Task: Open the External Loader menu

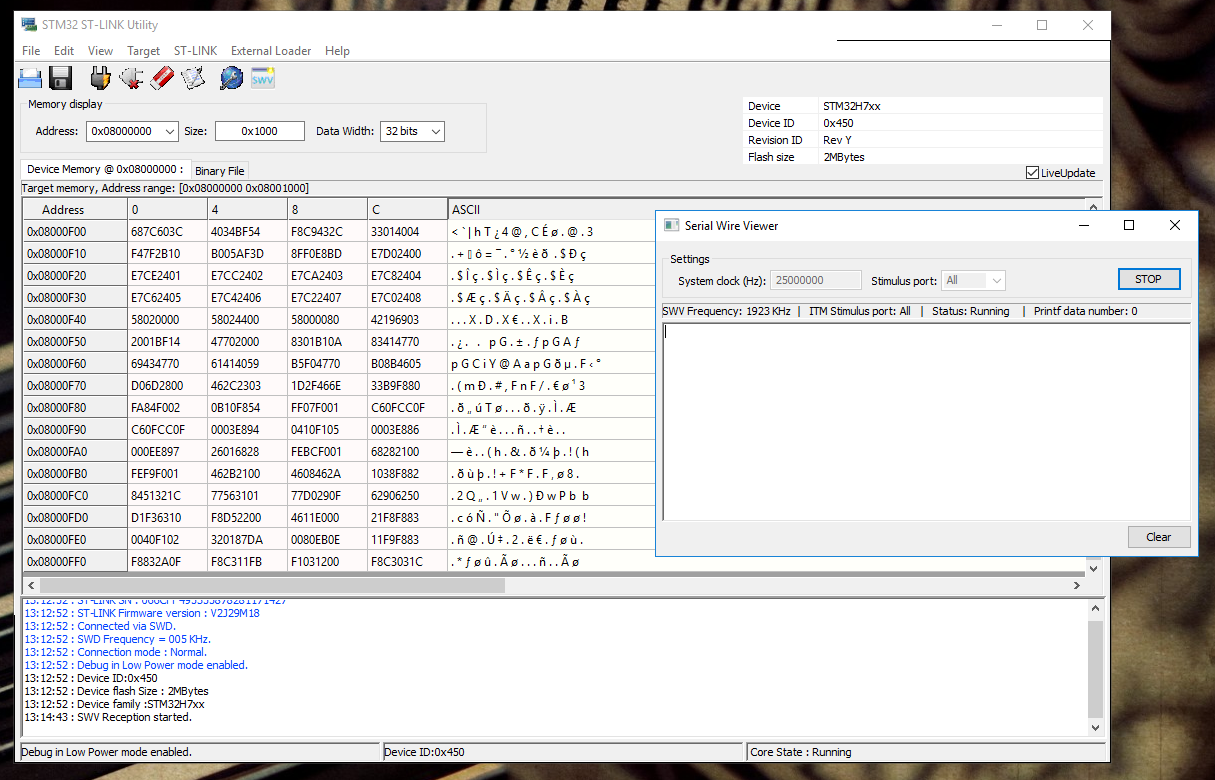Action: click(271, 51)
